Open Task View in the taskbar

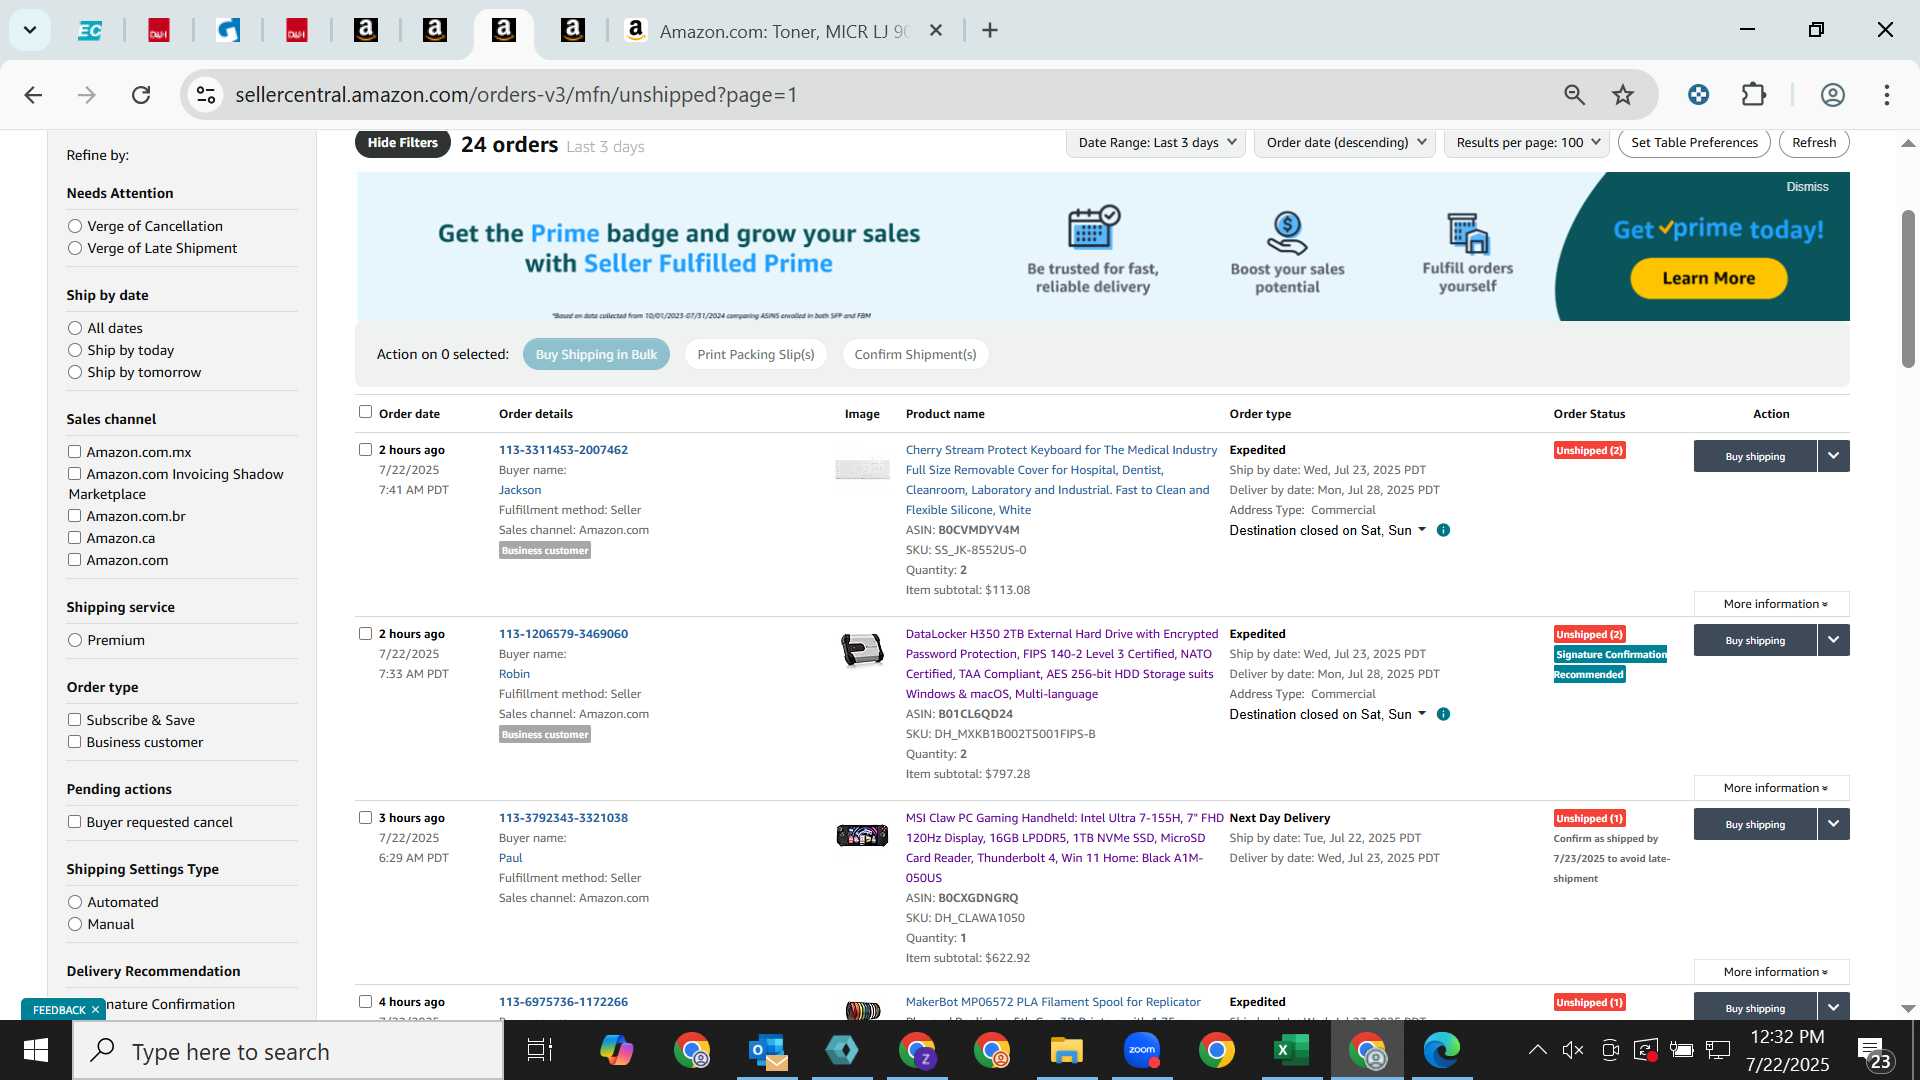click(x=539, y=1050)
